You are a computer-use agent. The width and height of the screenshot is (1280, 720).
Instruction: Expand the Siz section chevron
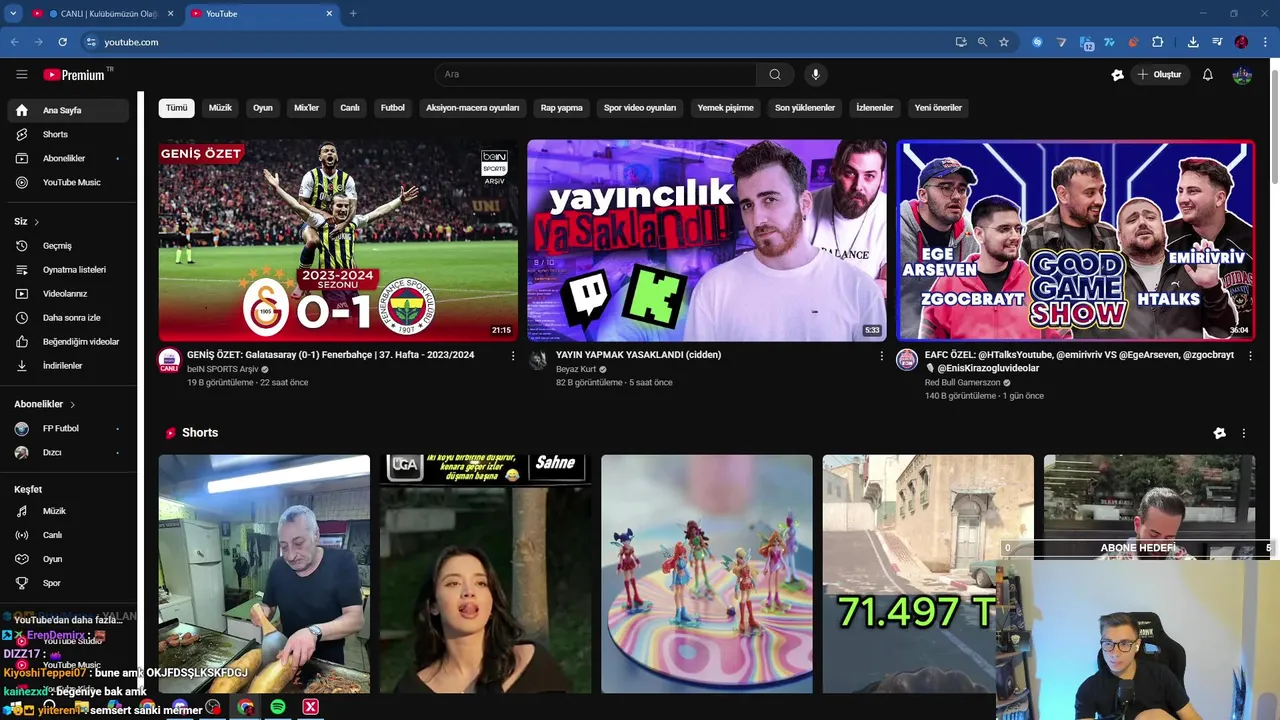pyautogui.click(x=37, y=222)
